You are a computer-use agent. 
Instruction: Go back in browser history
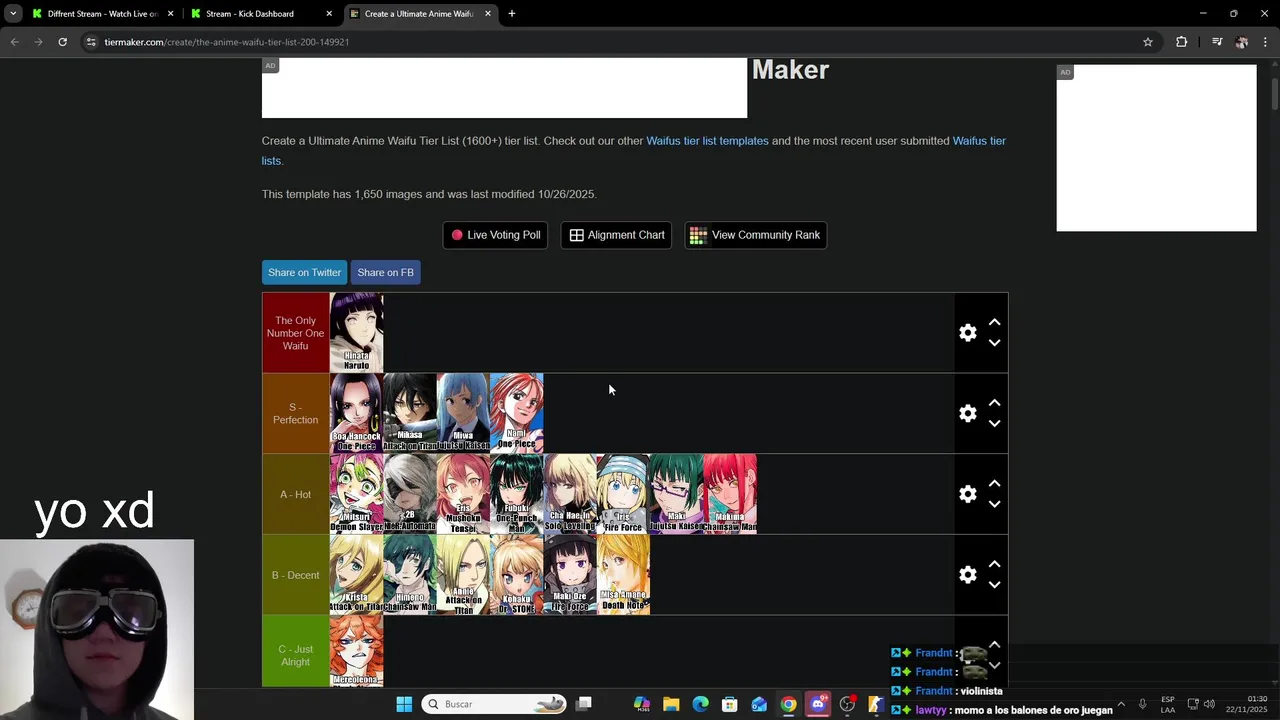tap(14, 42)
